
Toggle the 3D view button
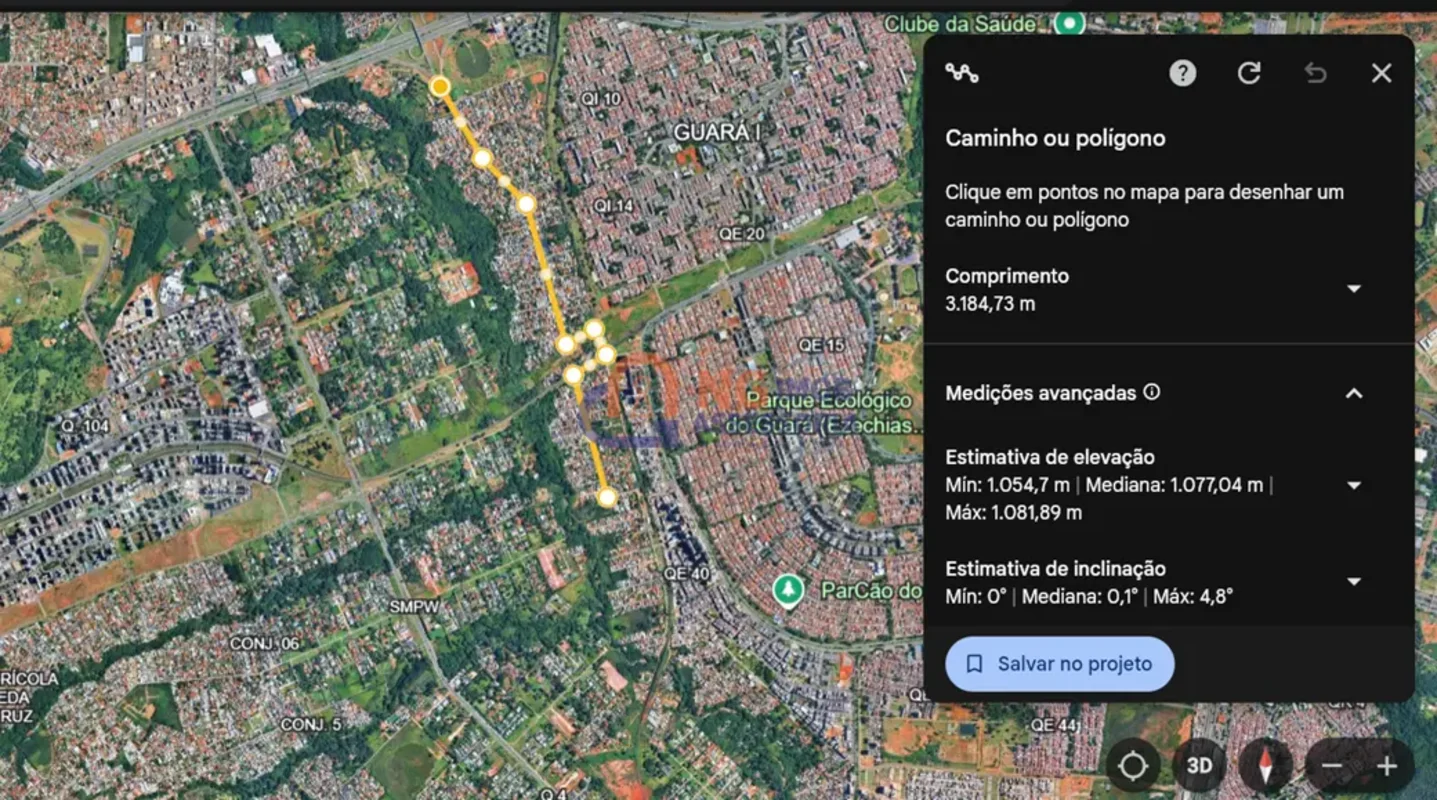coord(1199,766)
